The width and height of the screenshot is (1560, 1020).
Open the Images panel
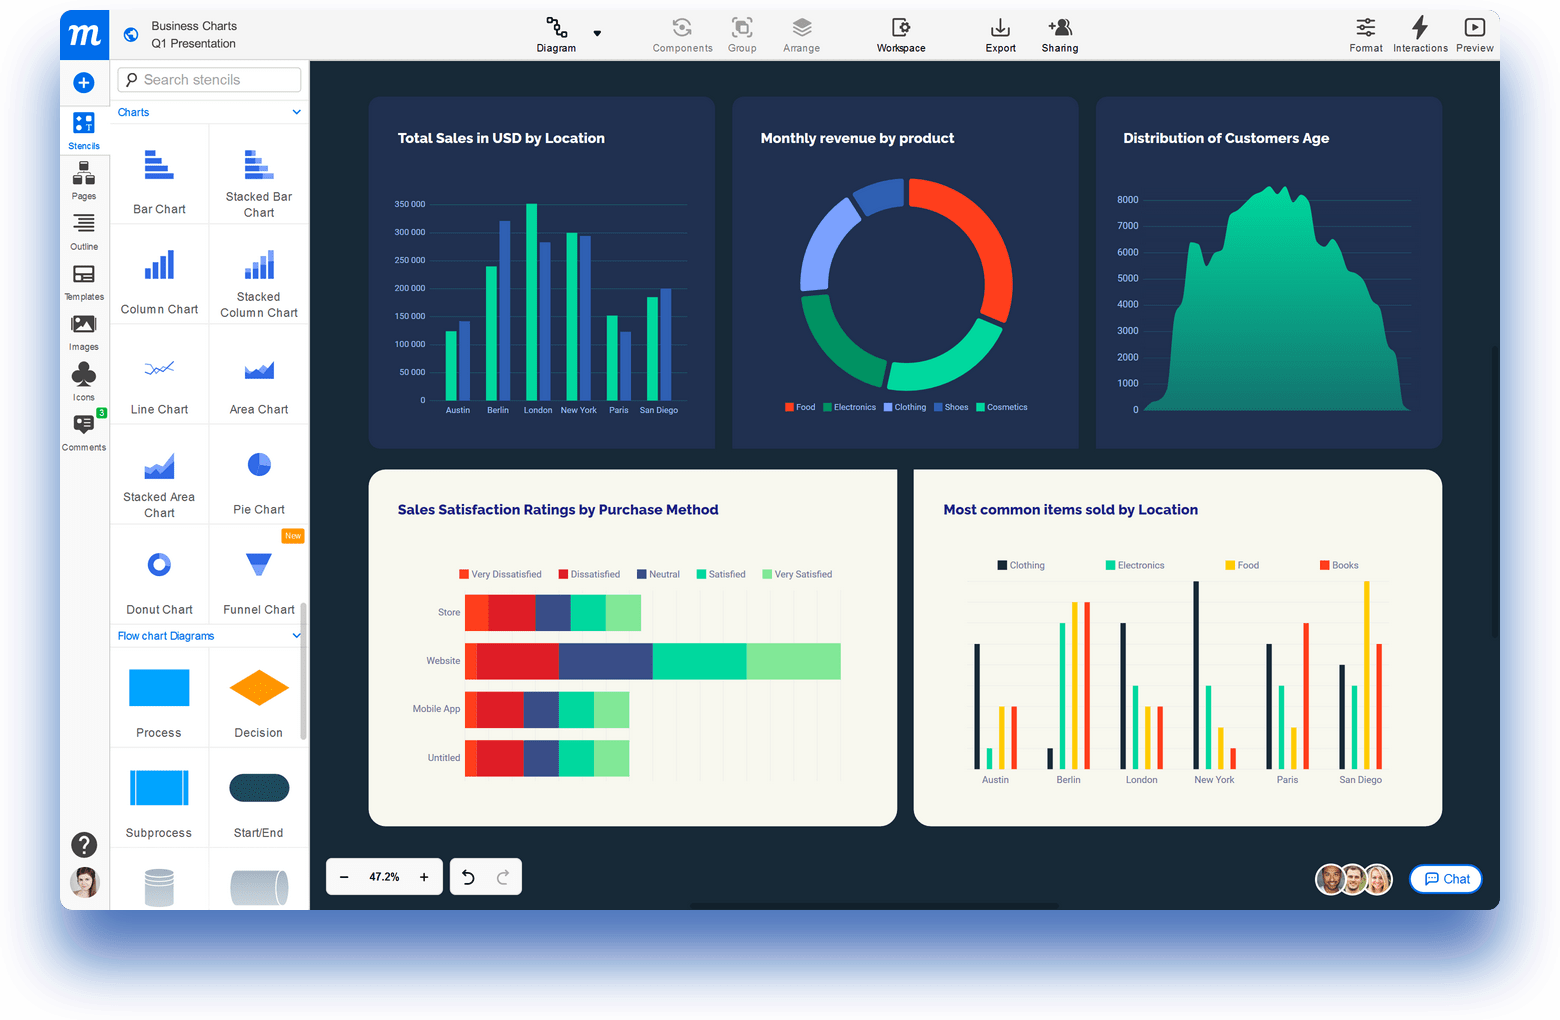84,328
